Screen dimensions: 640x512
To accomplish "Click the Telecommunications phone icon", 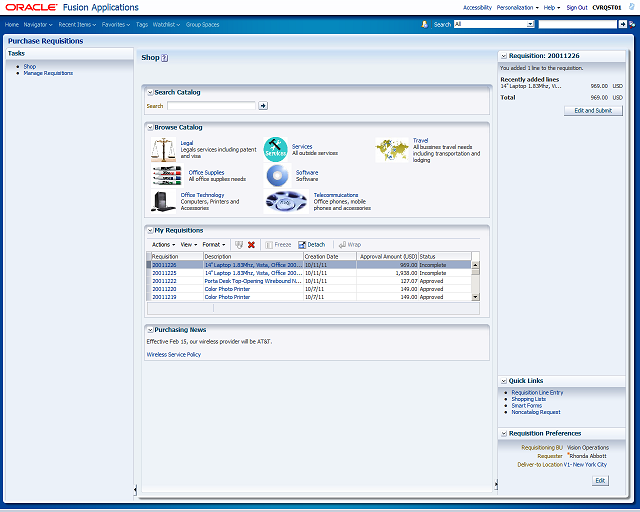I will pos(286,202).
